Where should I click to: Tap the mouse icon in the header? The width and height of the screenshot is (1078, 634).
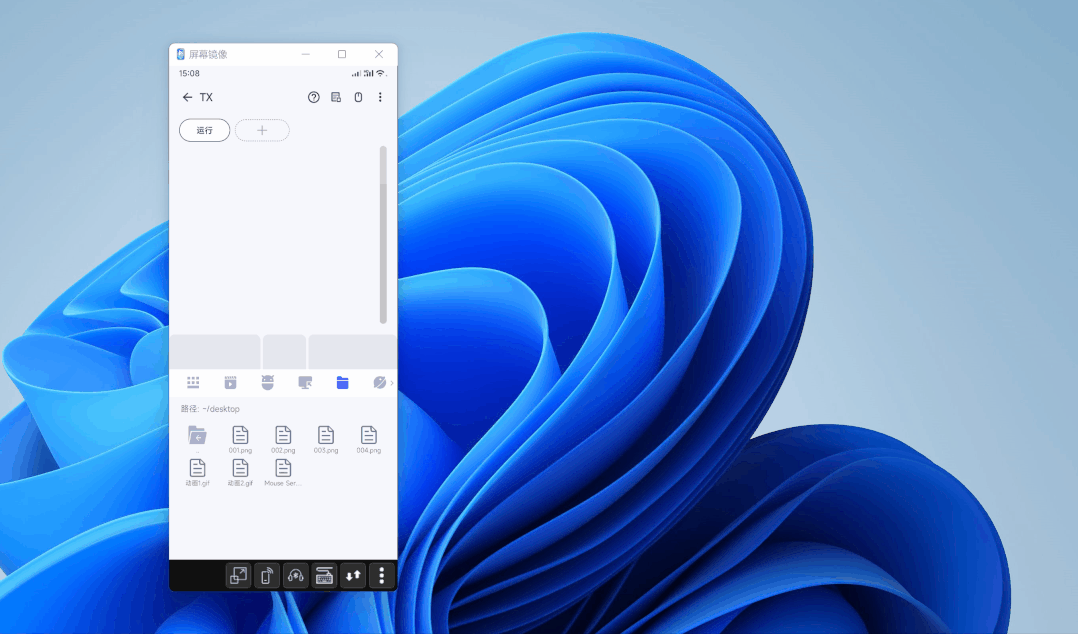[358, 98]
